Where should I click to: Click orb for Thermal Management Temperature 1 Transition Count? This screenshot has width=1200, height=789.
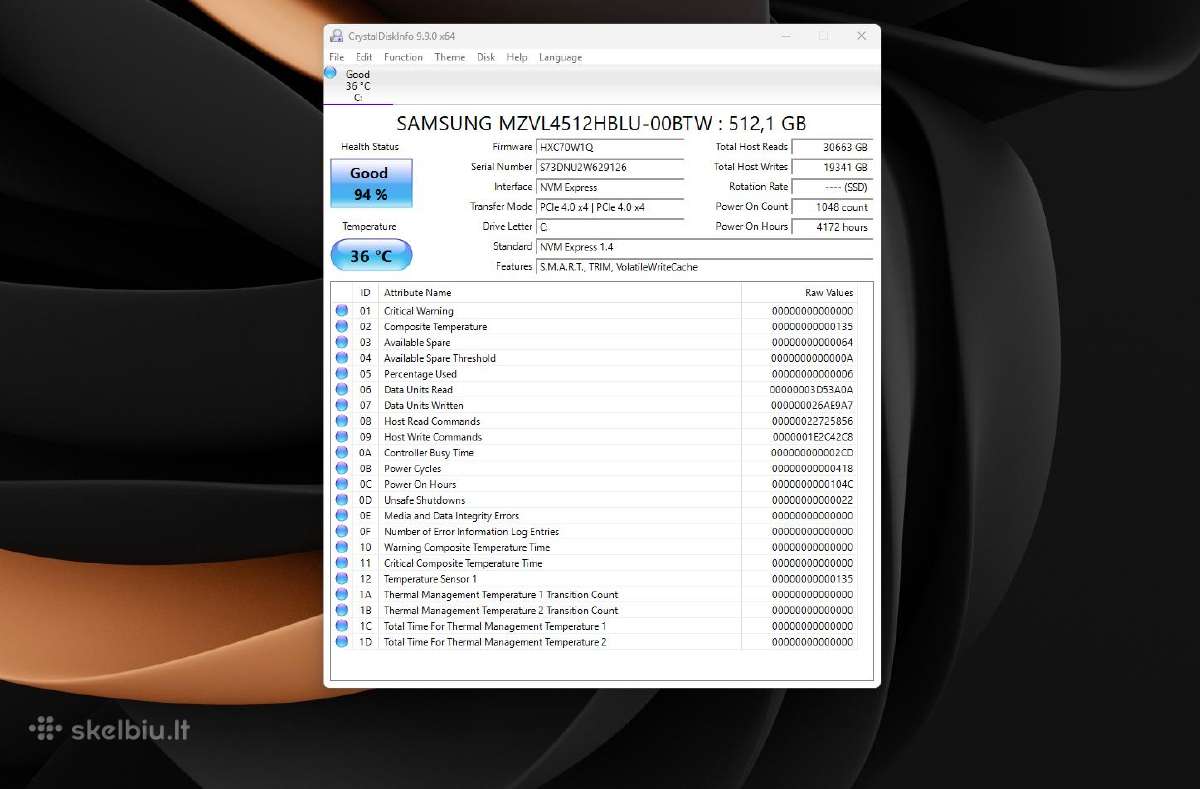pyautogui.click(x=342, y=595)
